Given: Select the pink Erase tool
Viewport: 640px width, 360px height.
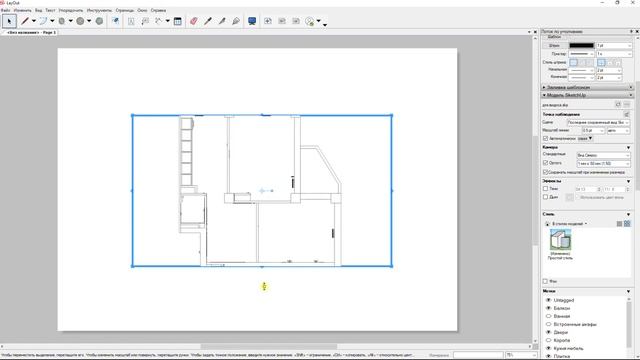Looking at the screenshot, I should [x=194, y=21].
